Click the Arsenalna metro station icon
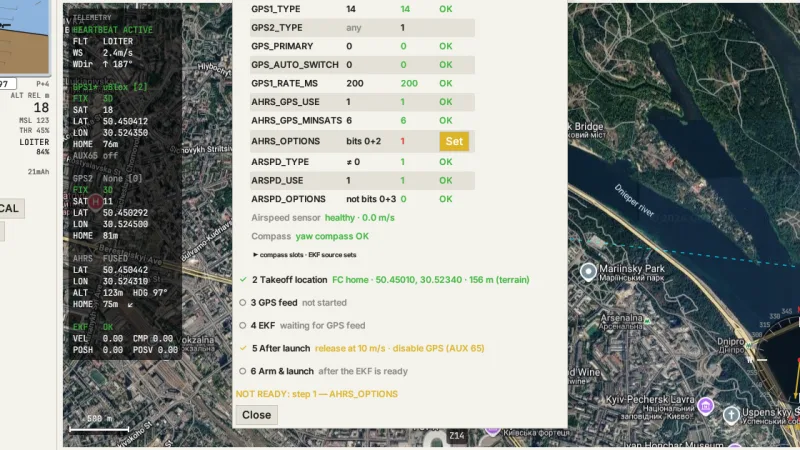Screen dimensions: 800x450 click(647, 321)
